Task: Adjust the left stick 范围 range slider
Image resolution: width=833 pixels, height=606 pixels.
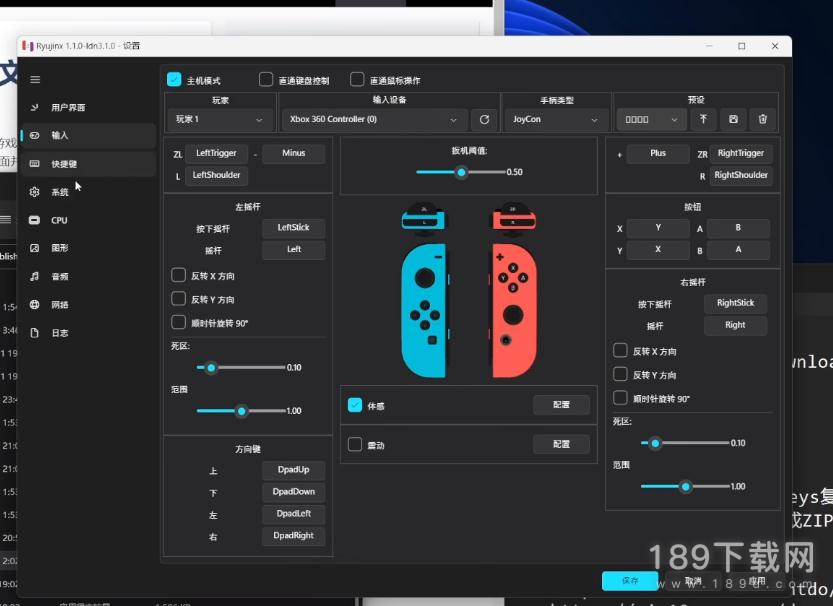Action: pyautogui.click(x=241, y=411)
